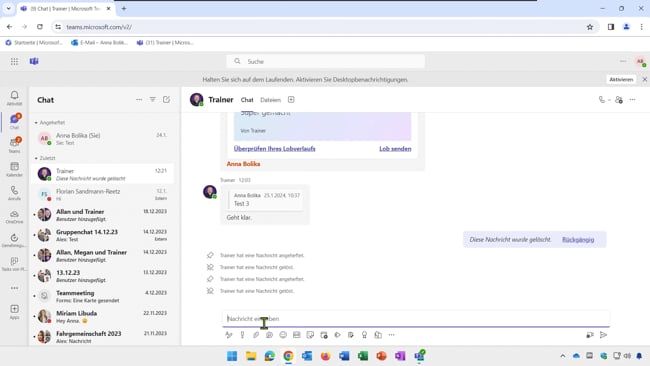The image size is (650, 366).
Task: Show hidden system tray icons
Action: click(x=563, y=356)
